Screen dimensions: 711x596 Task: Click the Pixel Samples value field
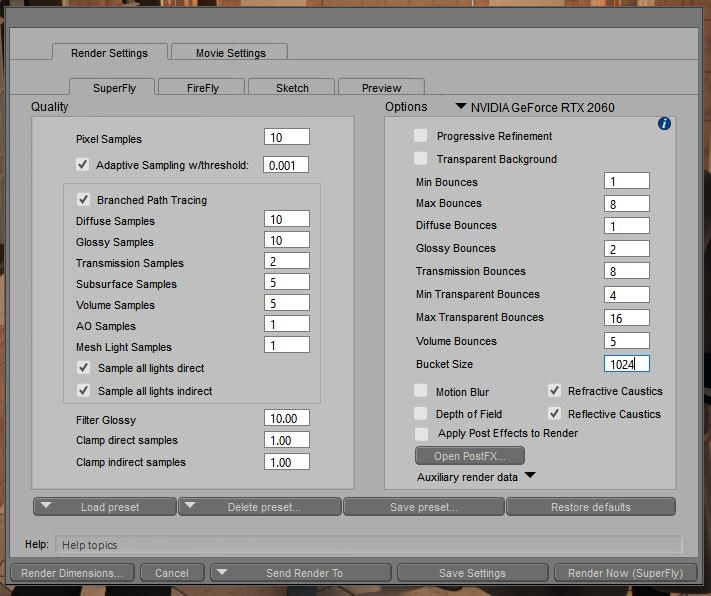click(x=286, y=138)
